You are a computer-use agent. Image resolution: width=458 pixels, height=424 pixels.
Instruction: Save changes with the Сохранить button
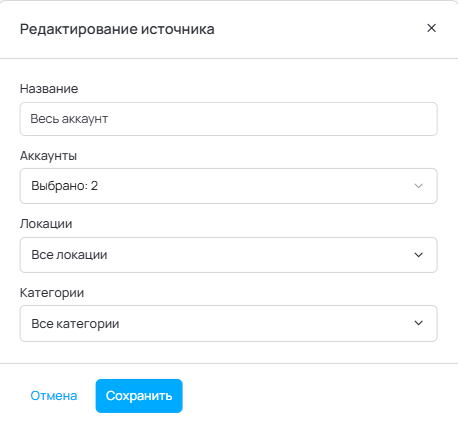(139, 396)
